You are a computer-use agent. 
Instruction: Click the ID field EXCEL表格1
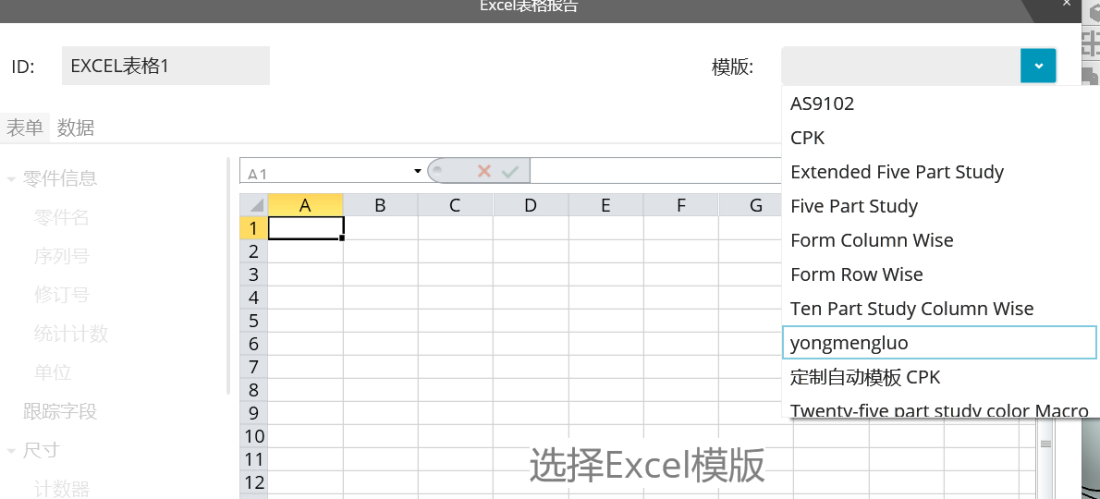166,66
